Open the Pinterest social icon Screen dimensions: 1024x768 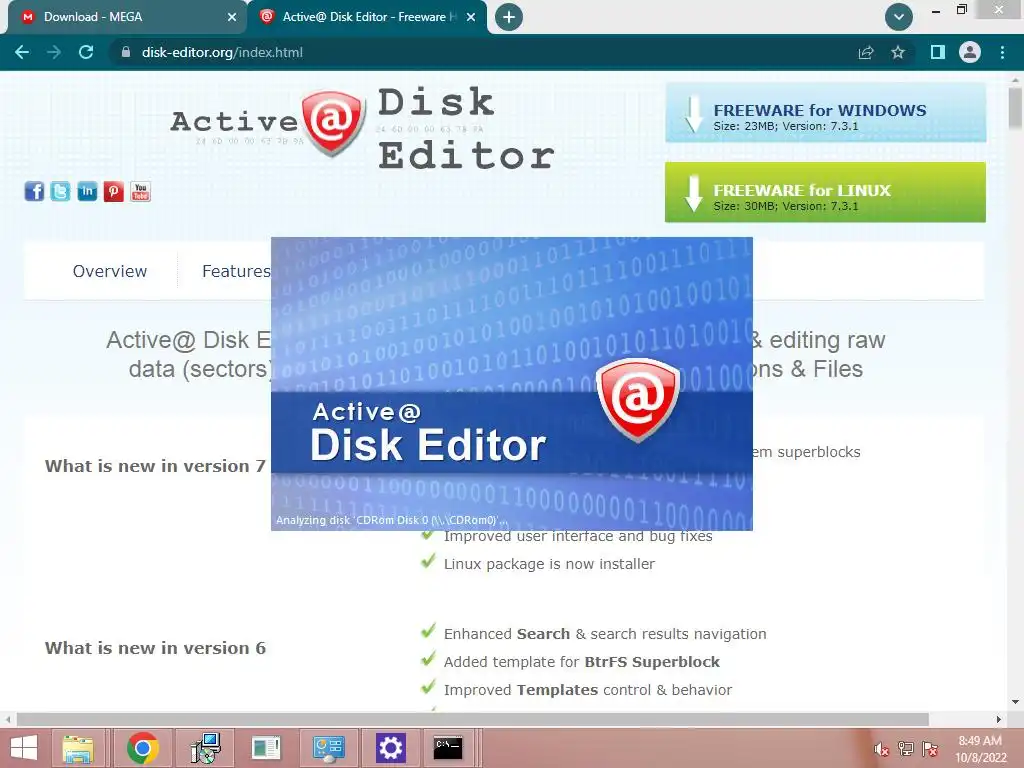(x=114, y=191)
